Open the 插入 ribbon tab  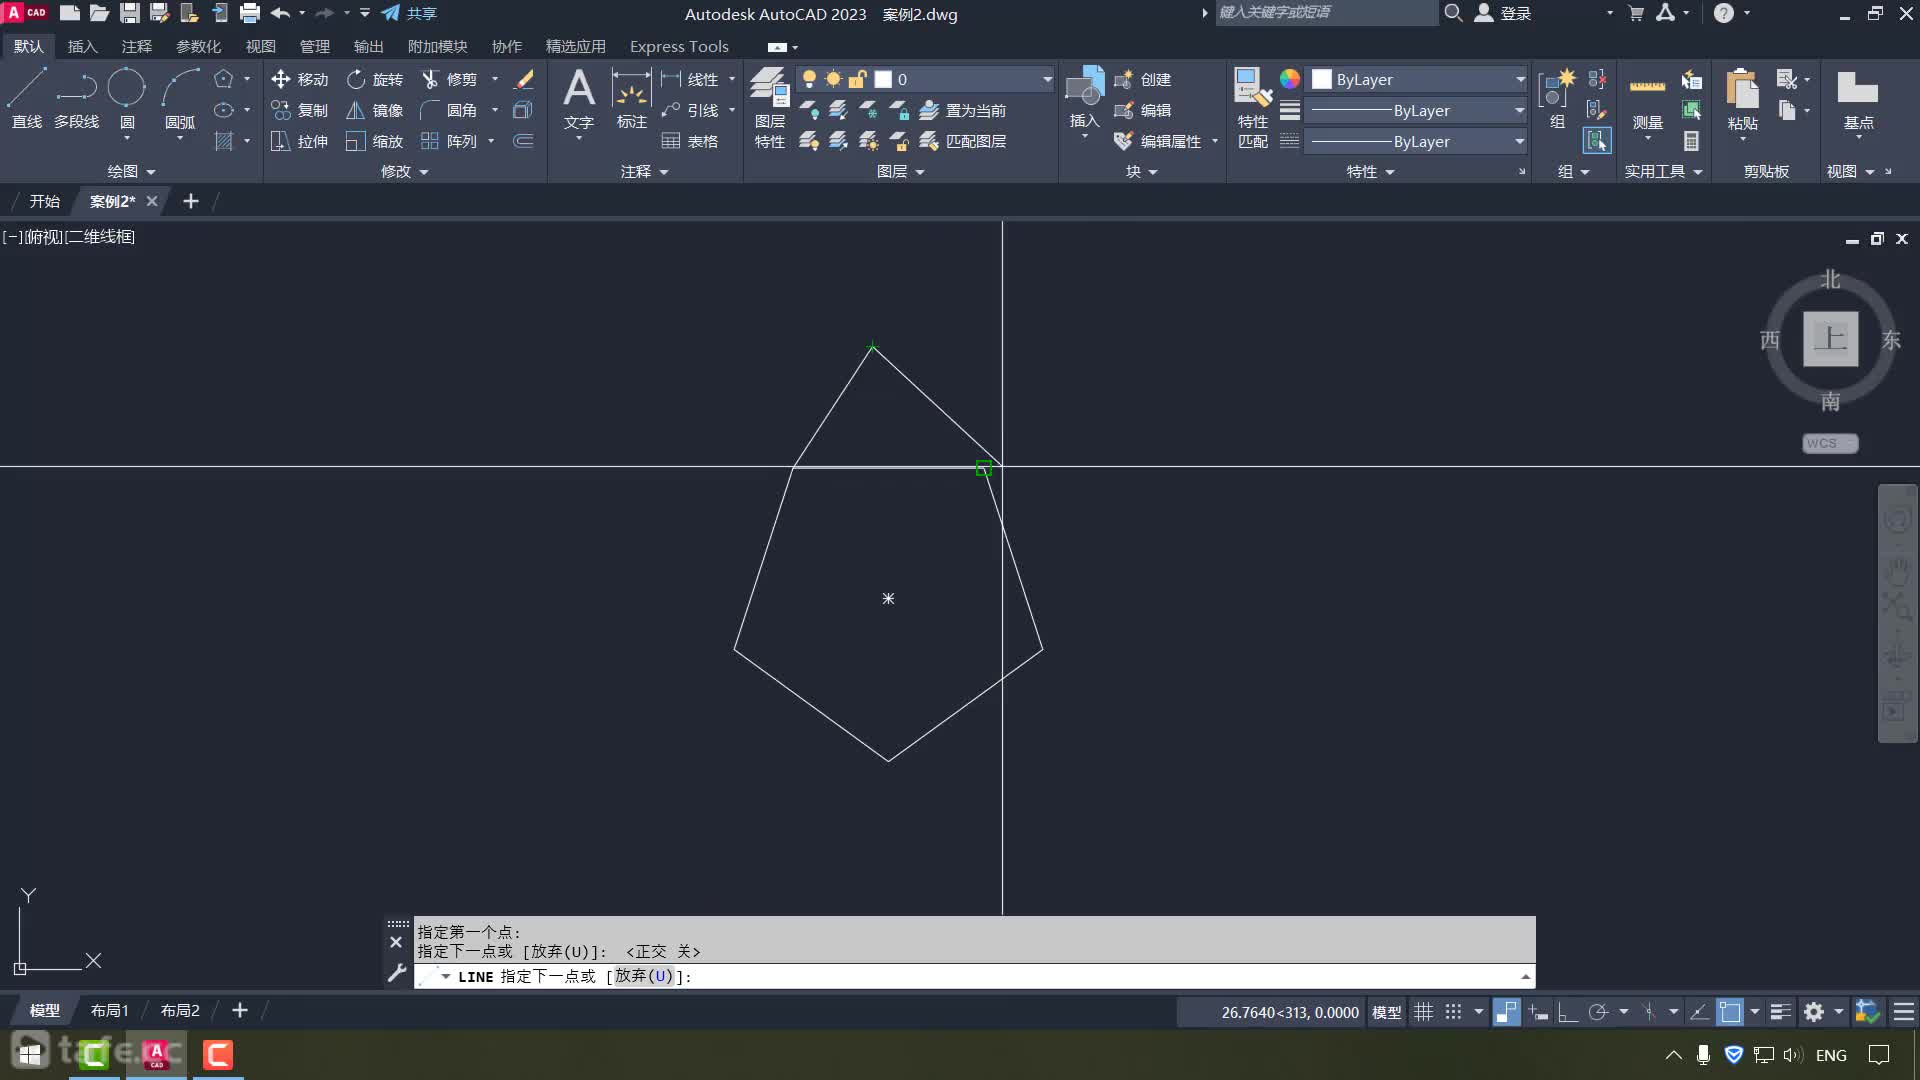pos(82,46)
